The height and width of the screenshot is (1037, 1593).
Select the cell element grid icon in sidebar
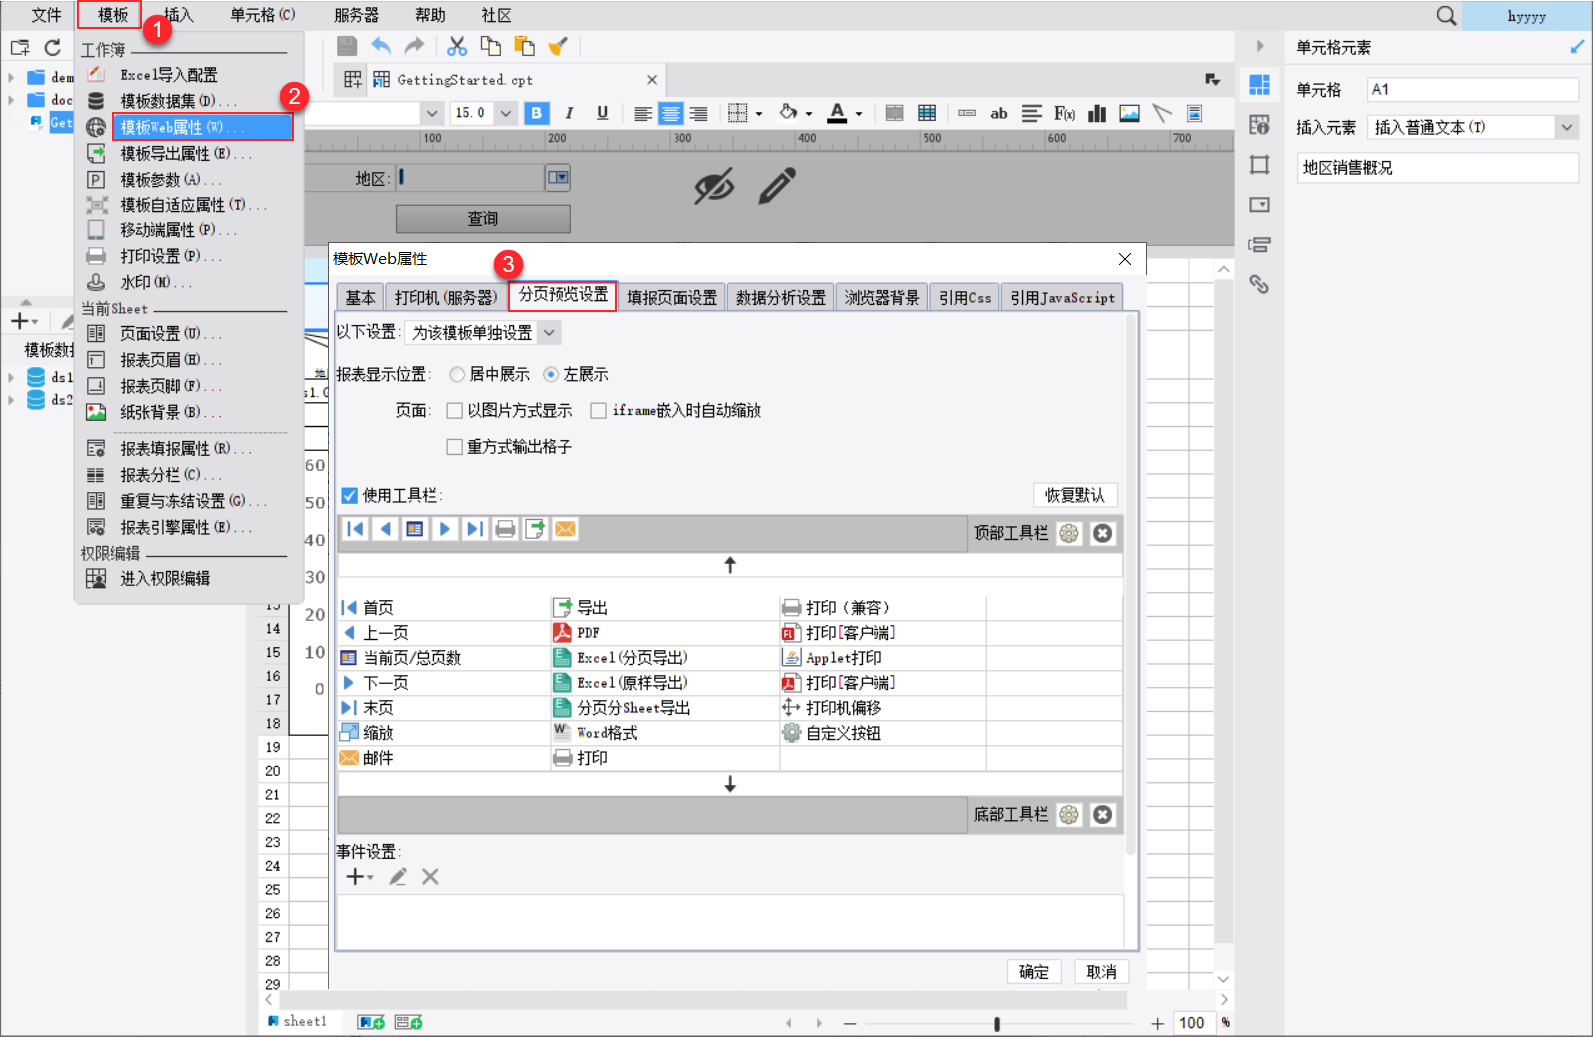coord(1259,85)
